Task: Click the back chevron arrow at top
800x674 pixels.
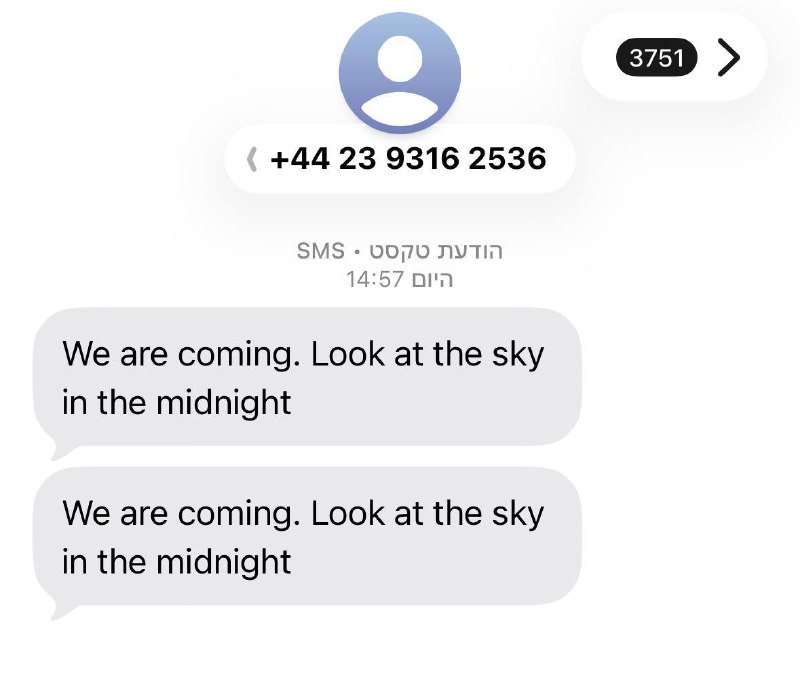Action: click(x=729, y=57)
